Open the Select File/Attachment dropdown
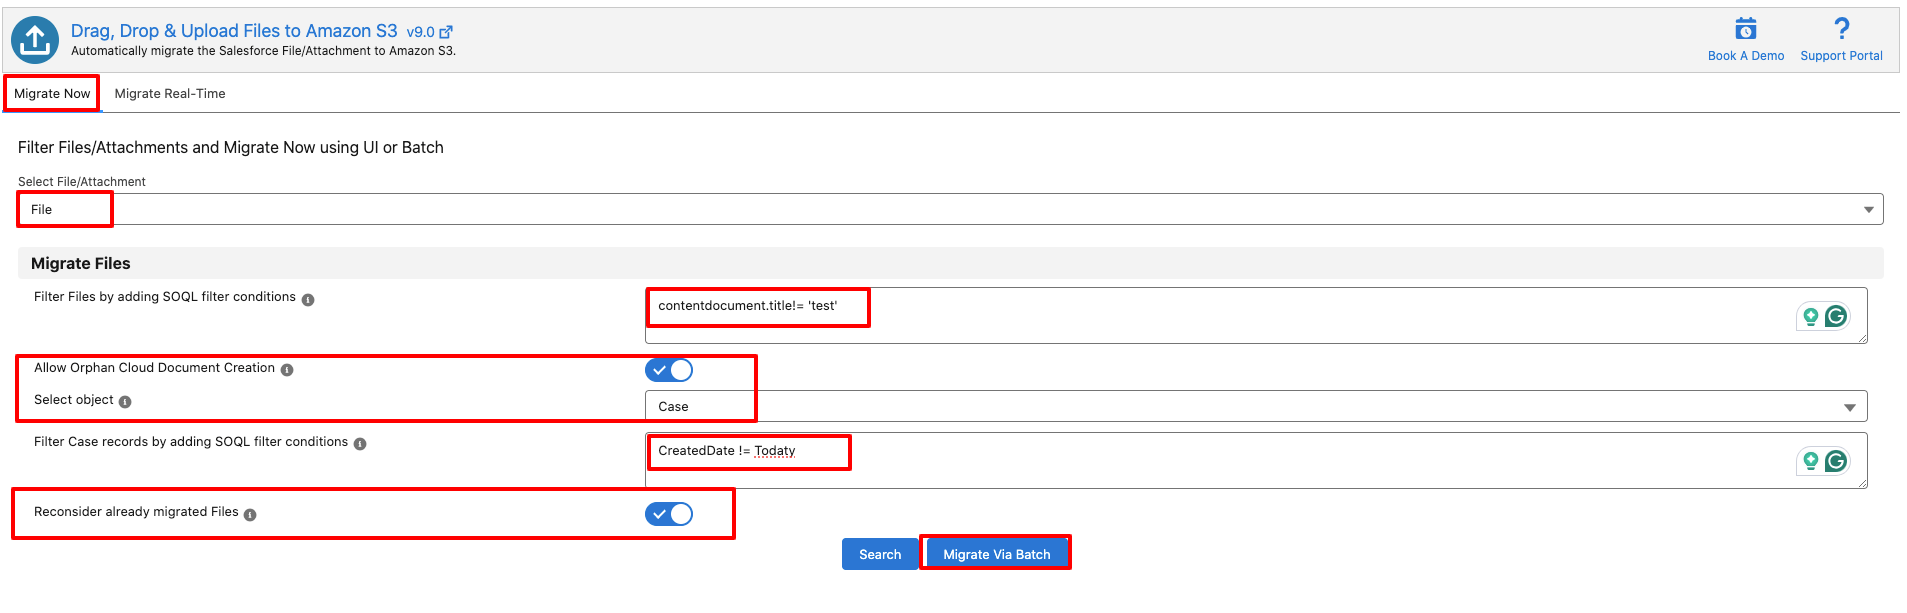 pyautogui.click(x=951, y=209)
